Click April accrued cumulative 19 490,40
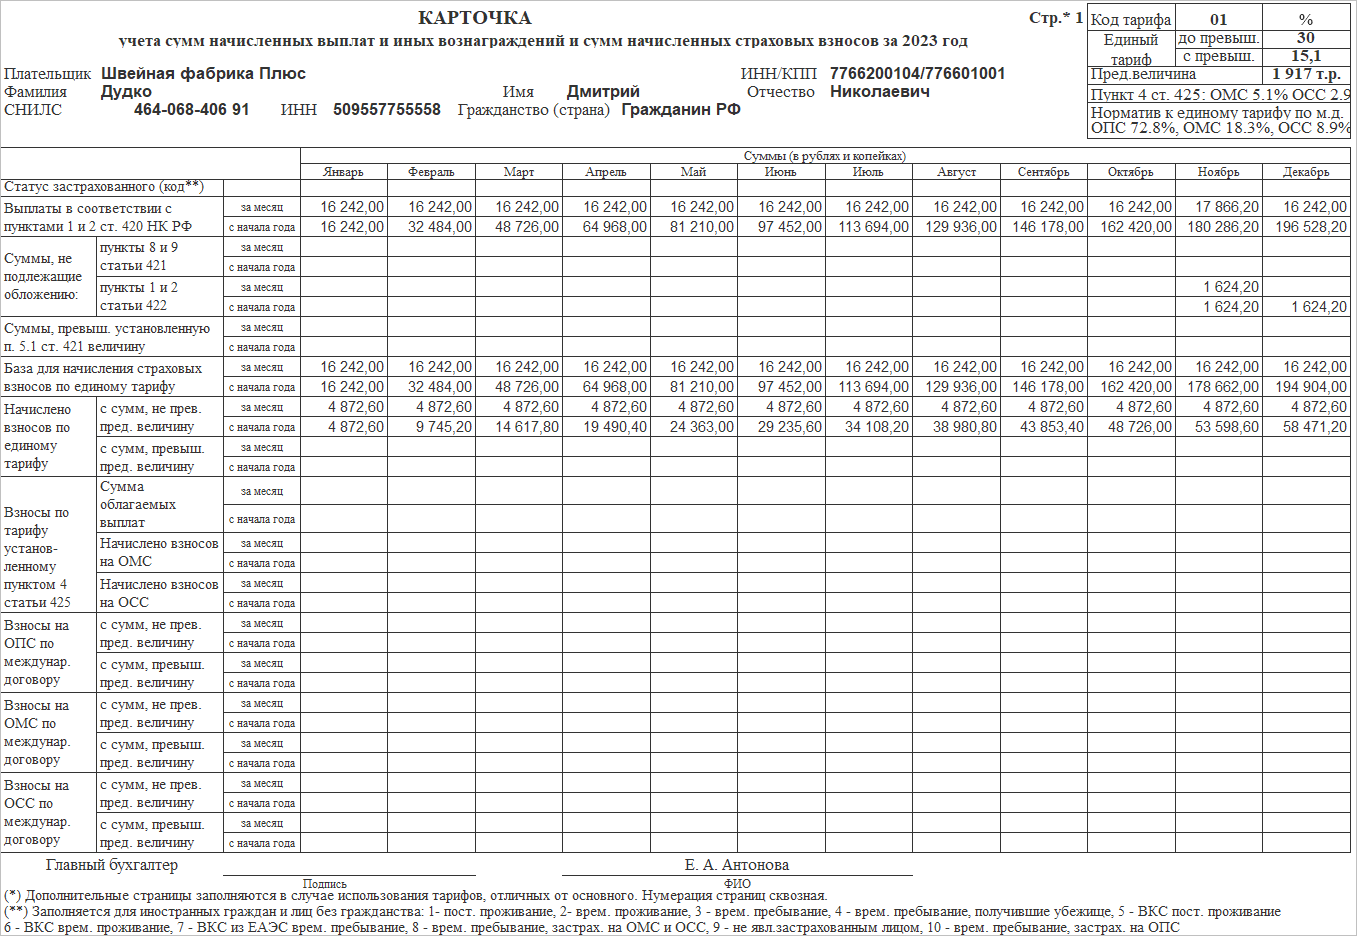1357x936 pixels. click(615, 427)
